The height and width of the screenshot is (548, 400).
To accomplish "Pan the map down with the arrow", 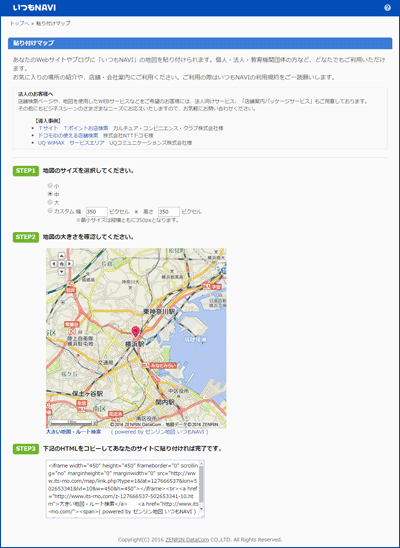I will tap(61, 272).
